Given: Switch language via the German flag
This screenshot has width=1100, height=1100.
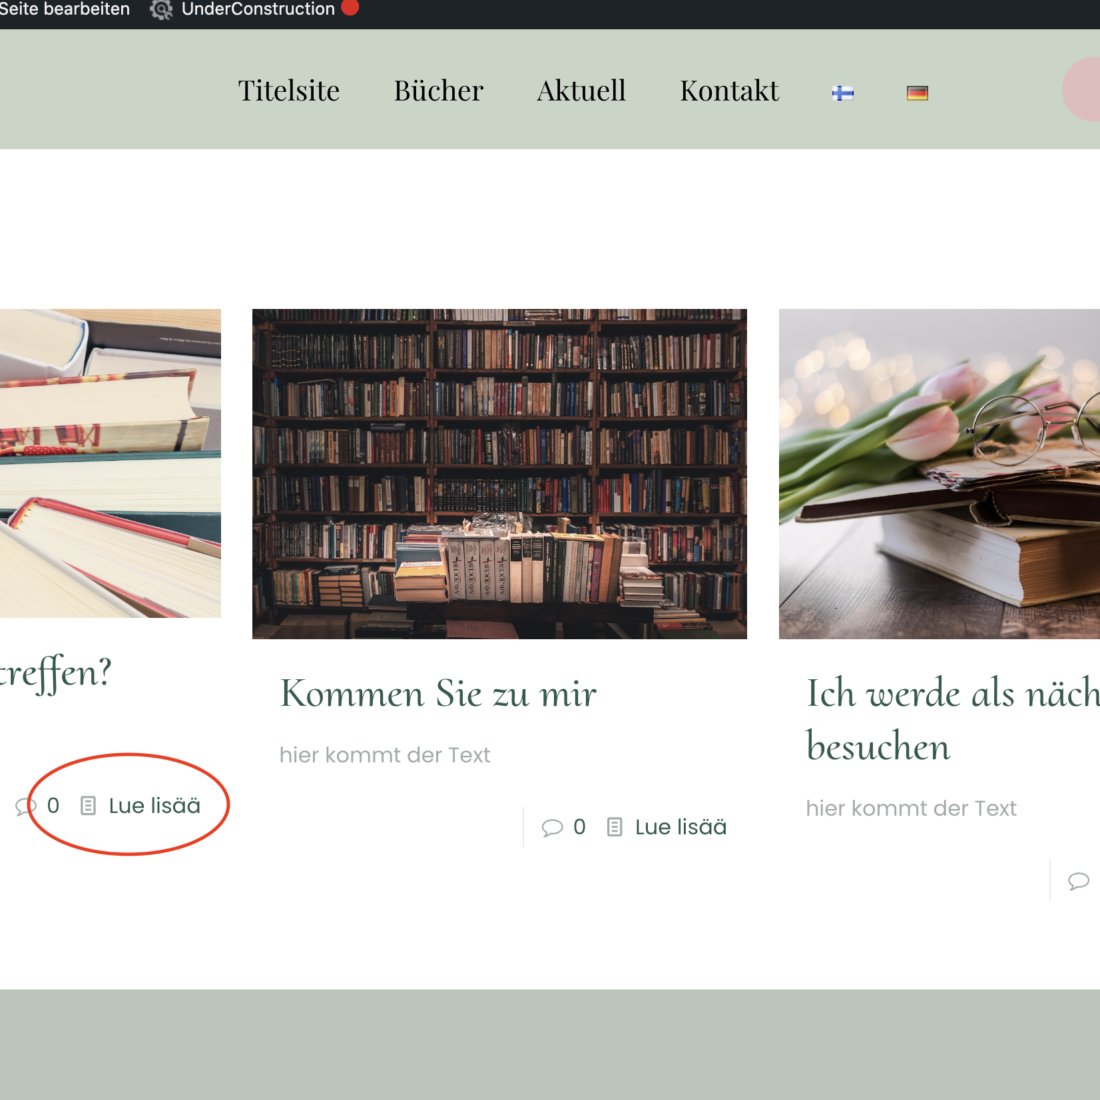Looking at the screenshot, I should coord(917,93).
